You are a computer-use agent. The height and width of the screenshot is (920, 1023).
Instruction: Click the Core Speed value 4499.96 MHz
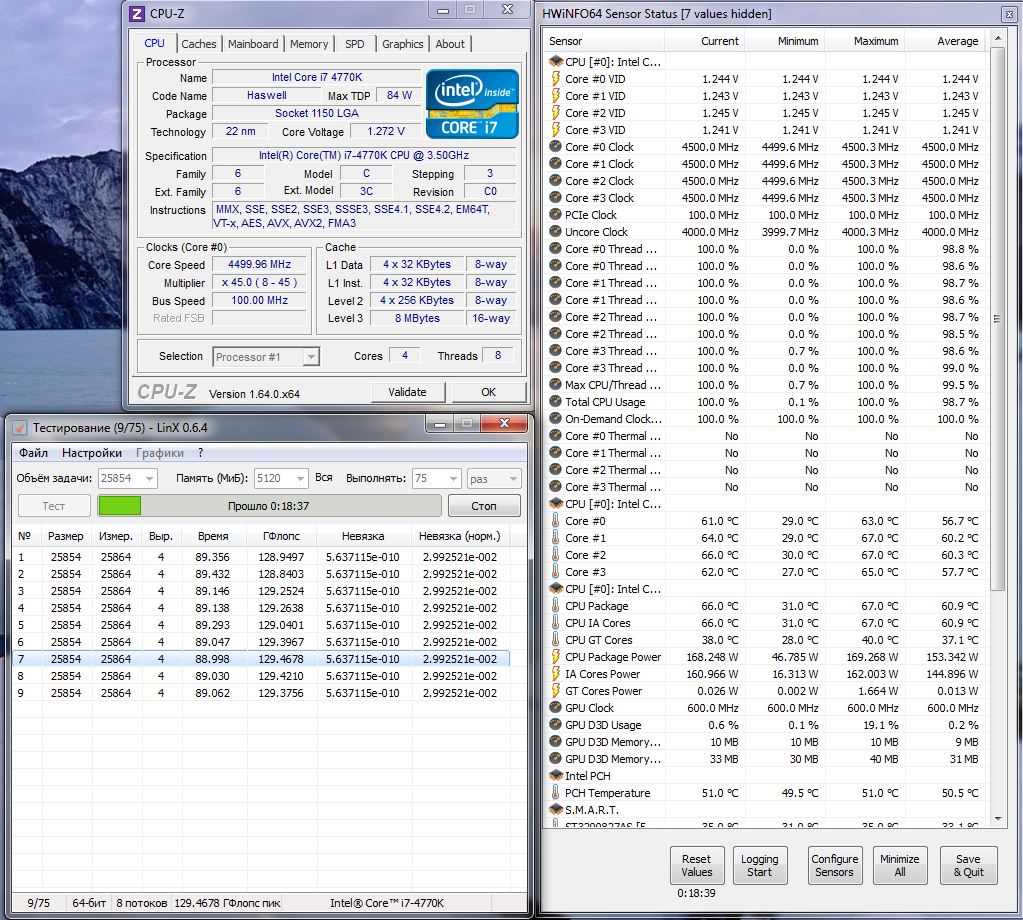pyautogui.click(x=260, y=264)
